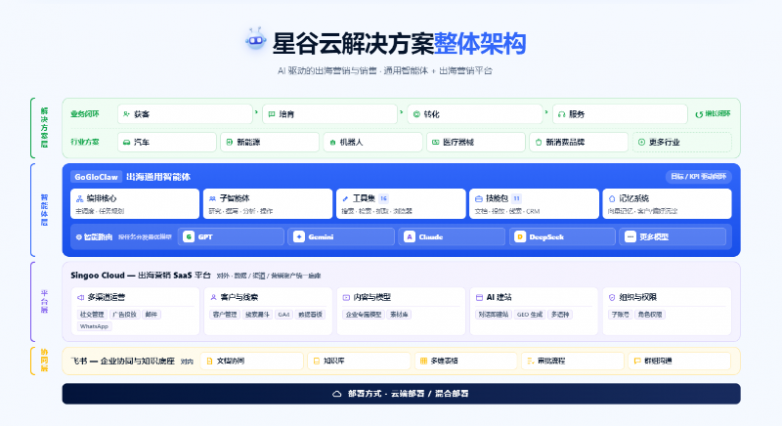782x426 pixels.
Task: Click the 转化 circular icon
Action: [416, 114]
